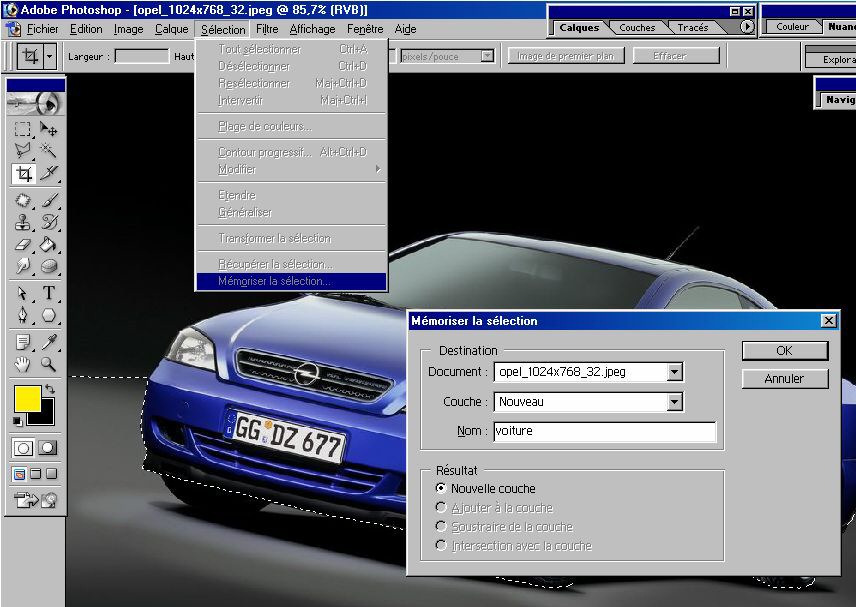The image size is (856, 607).
Task: Open the Calques palette flyout menu arrow
Action: pos(747,26)
